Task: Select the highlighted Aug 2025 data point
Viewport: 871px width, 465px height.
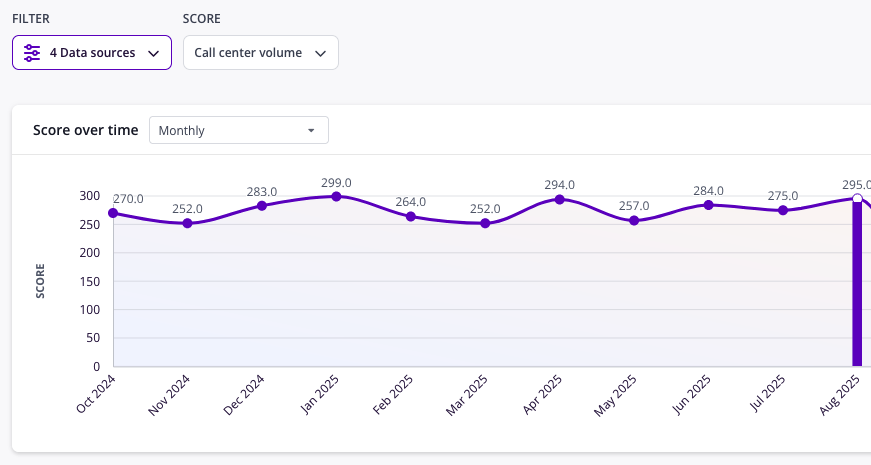Action: 858,199
